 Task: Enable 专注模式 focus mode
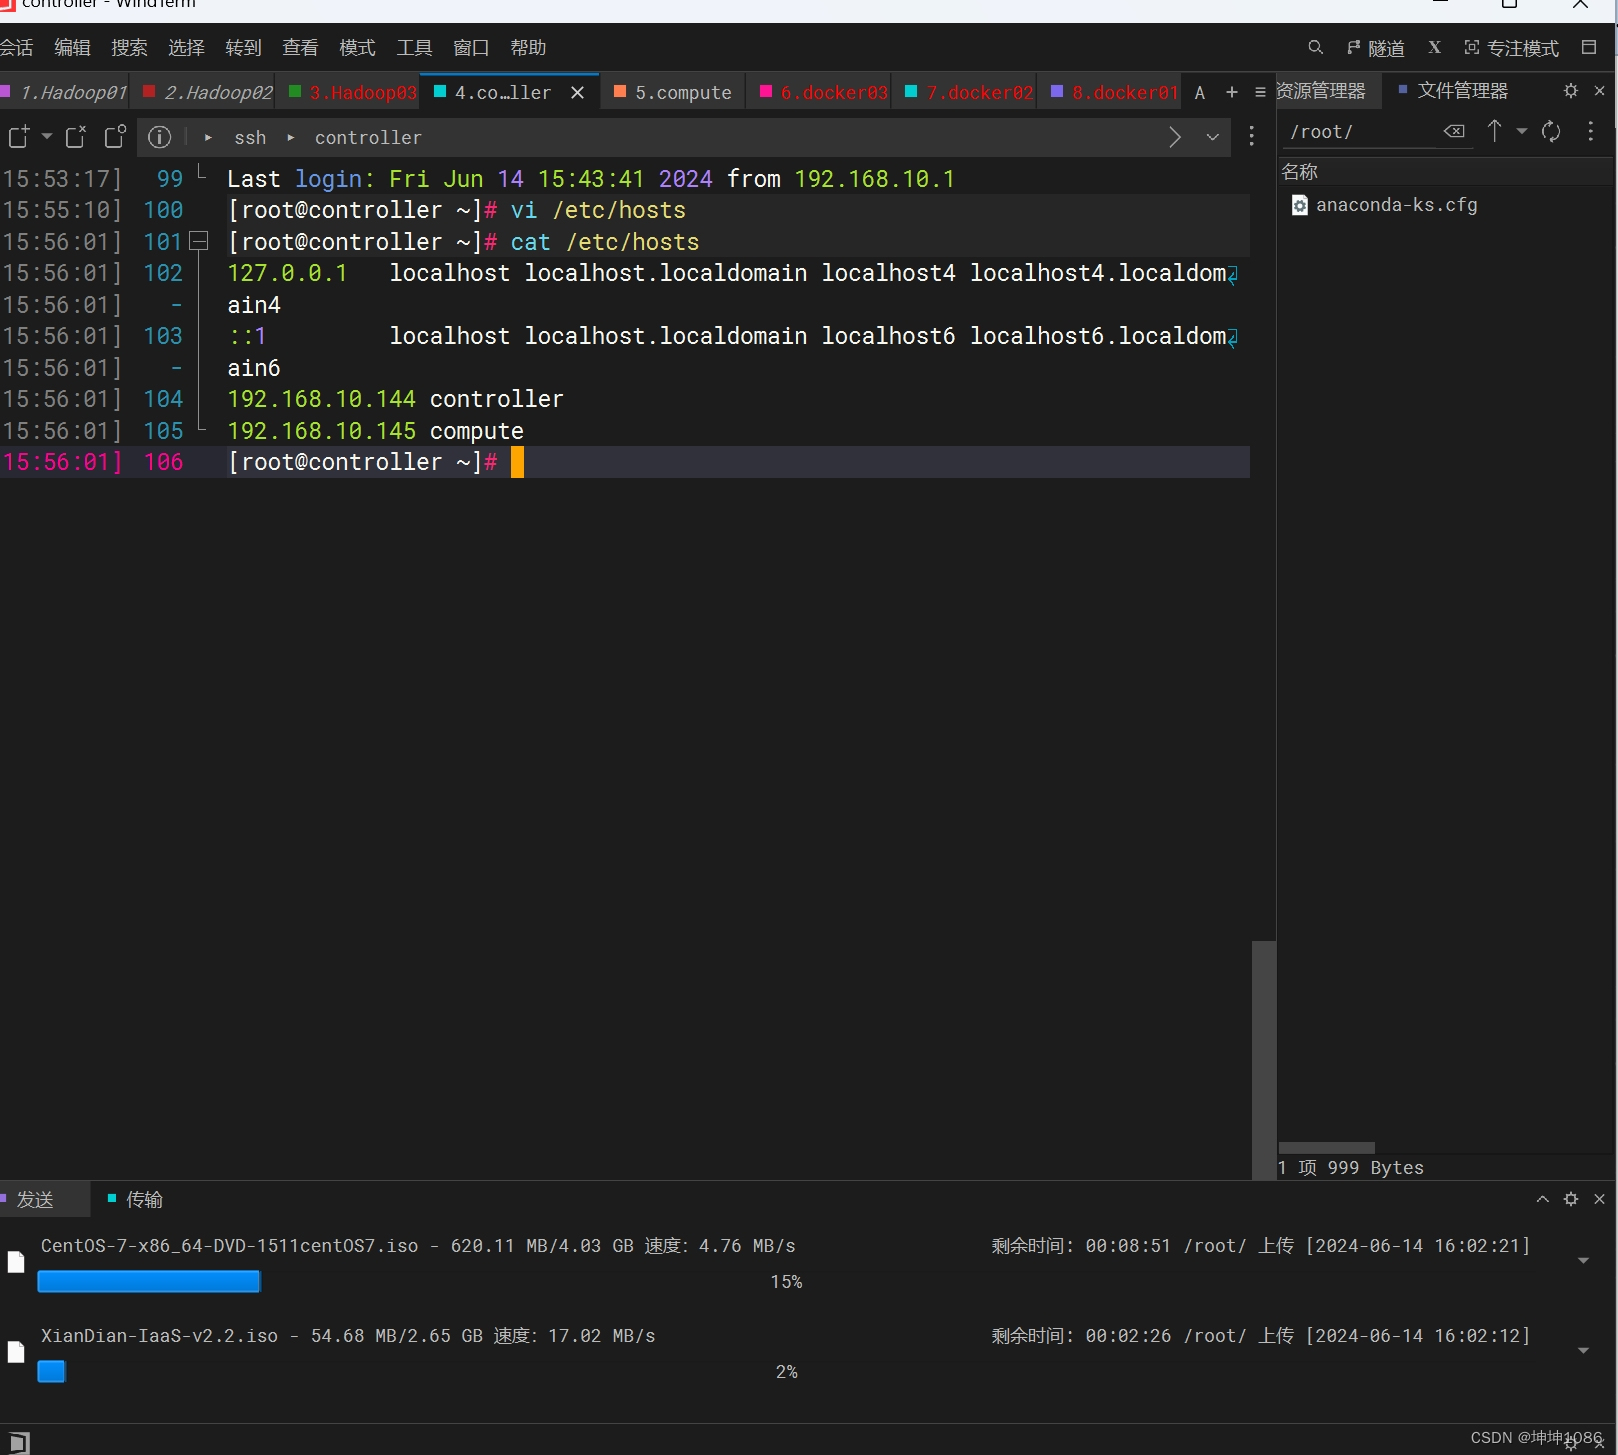(1511, 48)
